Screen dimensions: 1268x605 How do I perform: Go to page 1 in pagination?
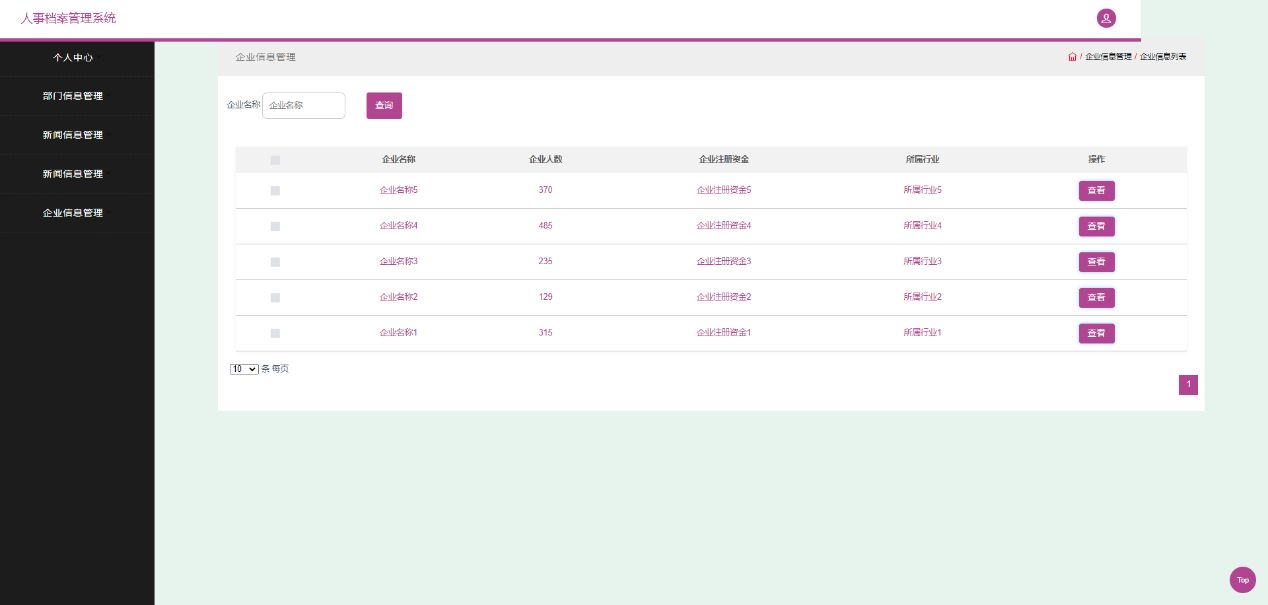pos(1188,385)
